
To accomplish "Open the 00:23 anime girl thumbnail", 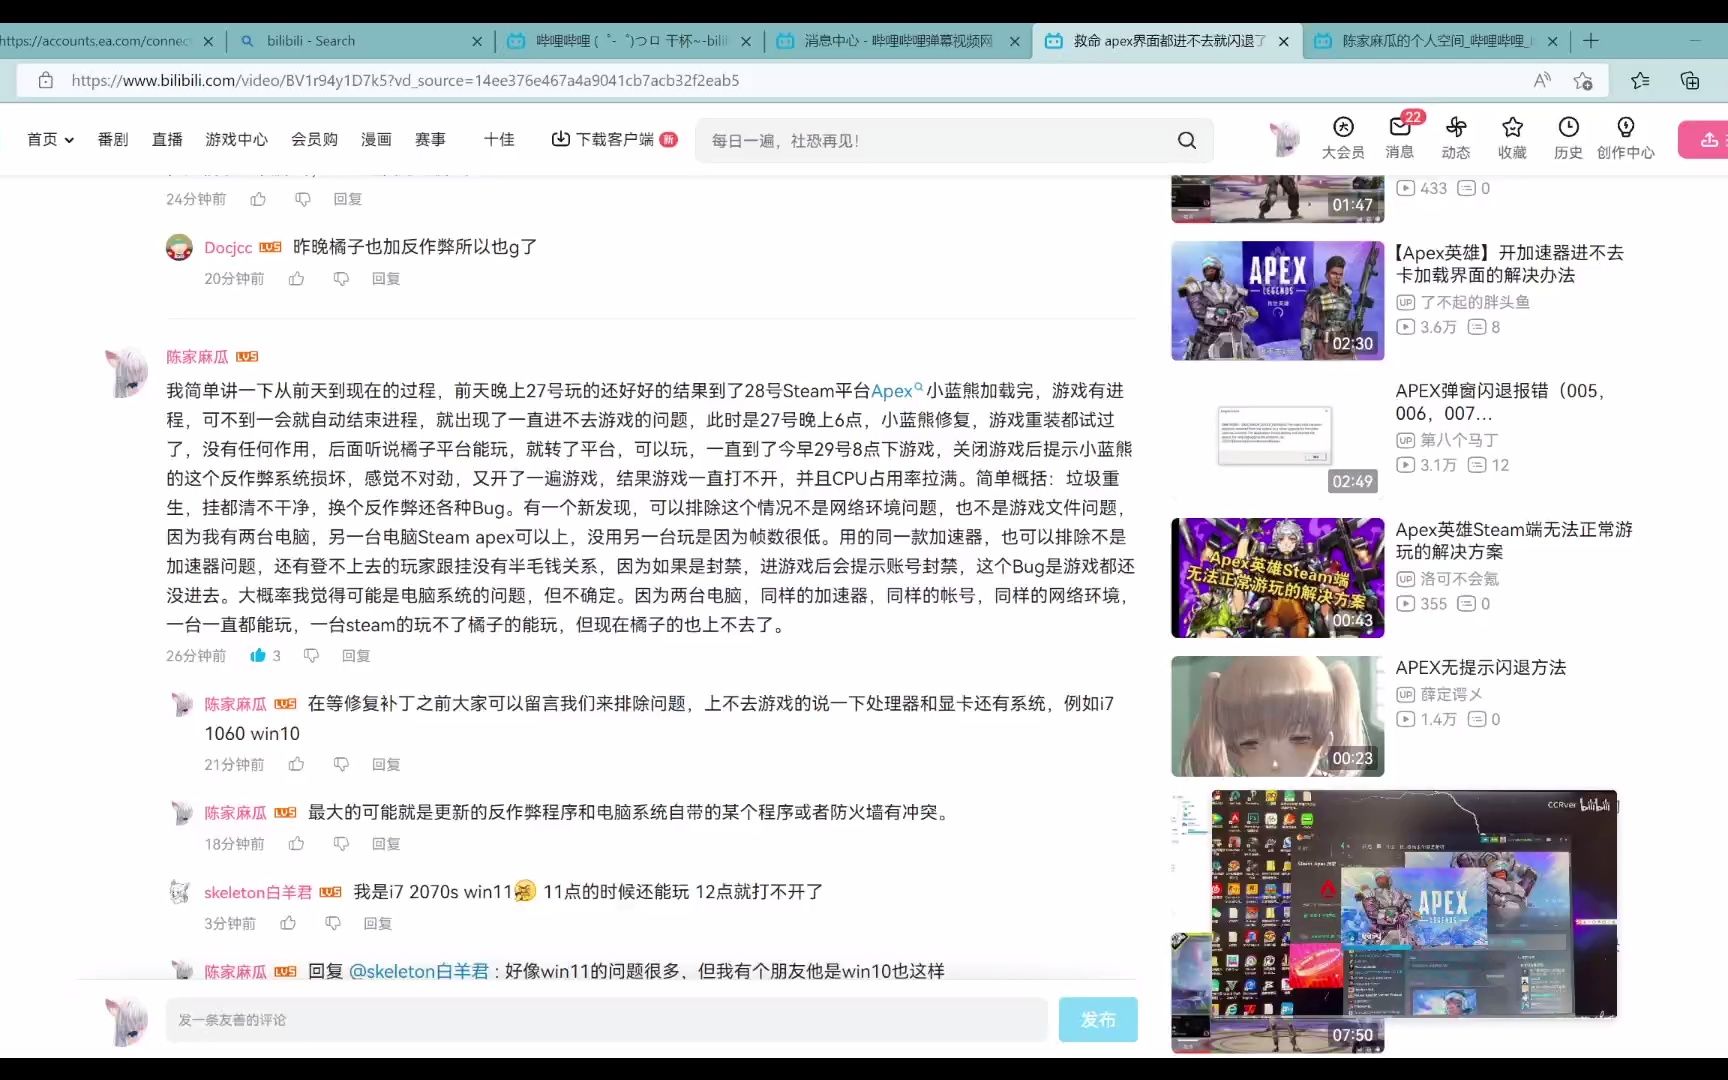I will click(x=1278, y=716).
